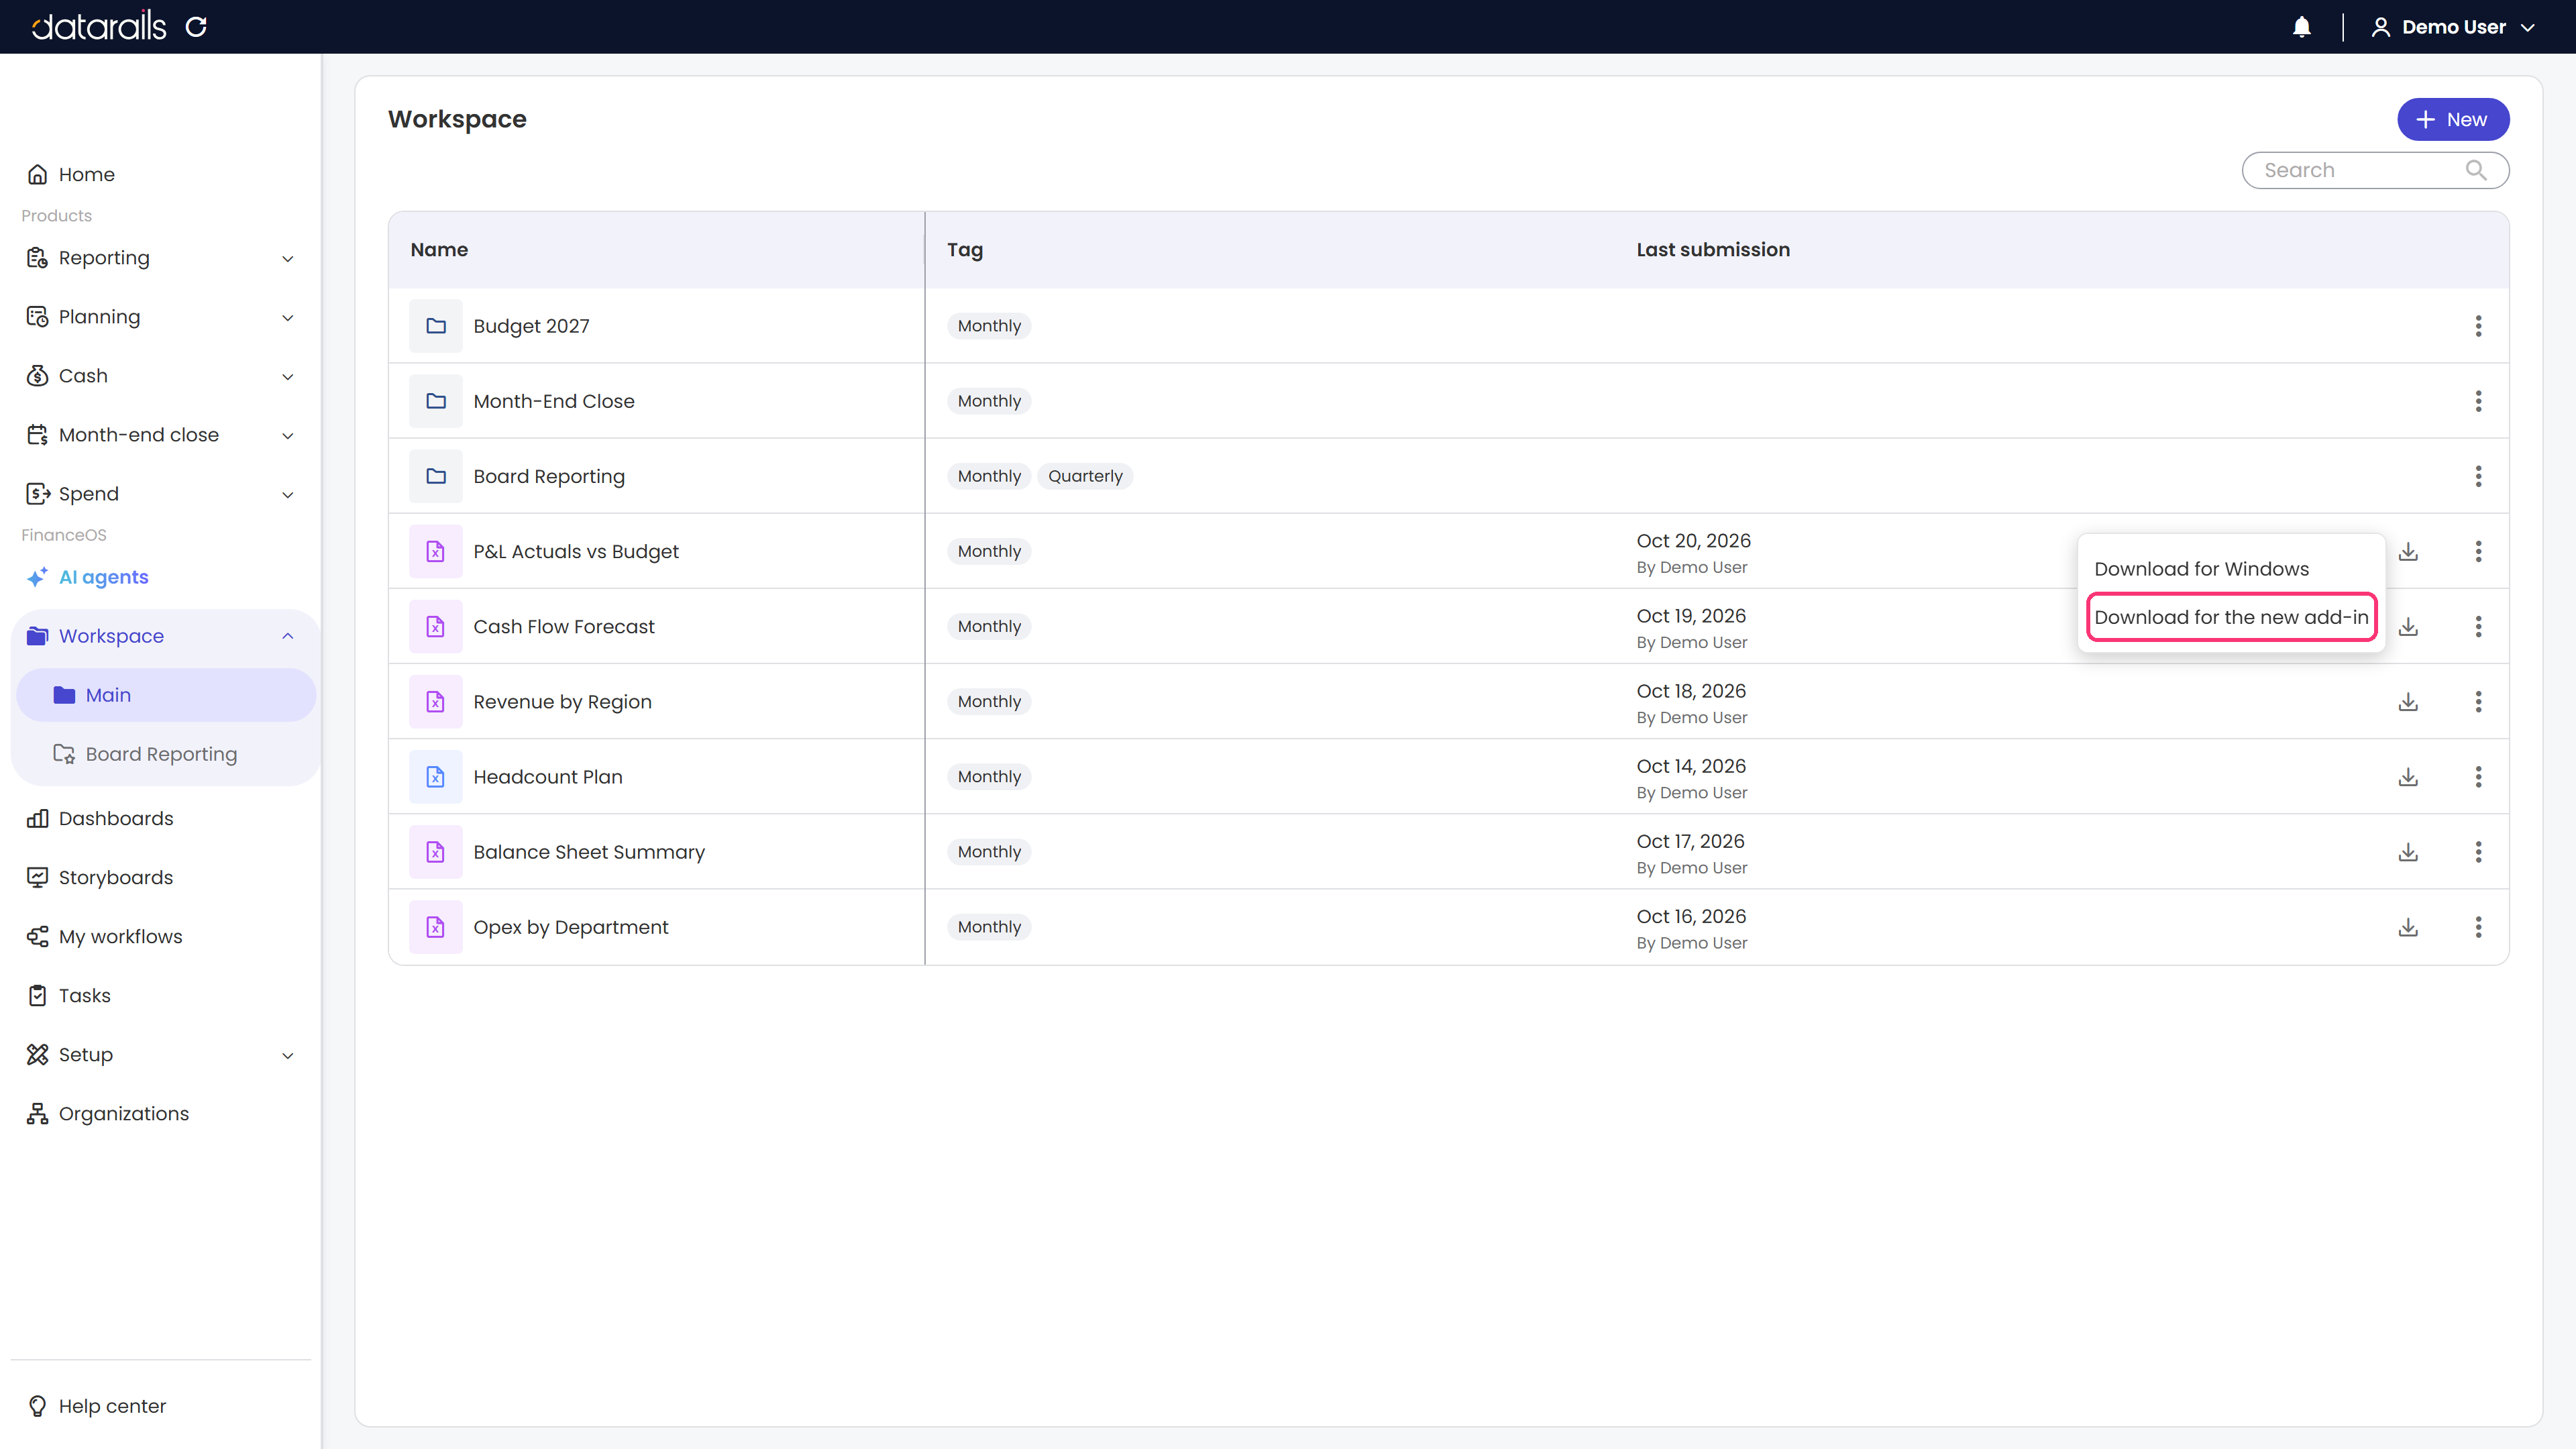Expand the Month-end close sidebar section
This screenshot has width=2576, height=1449.
coord(288,436)
